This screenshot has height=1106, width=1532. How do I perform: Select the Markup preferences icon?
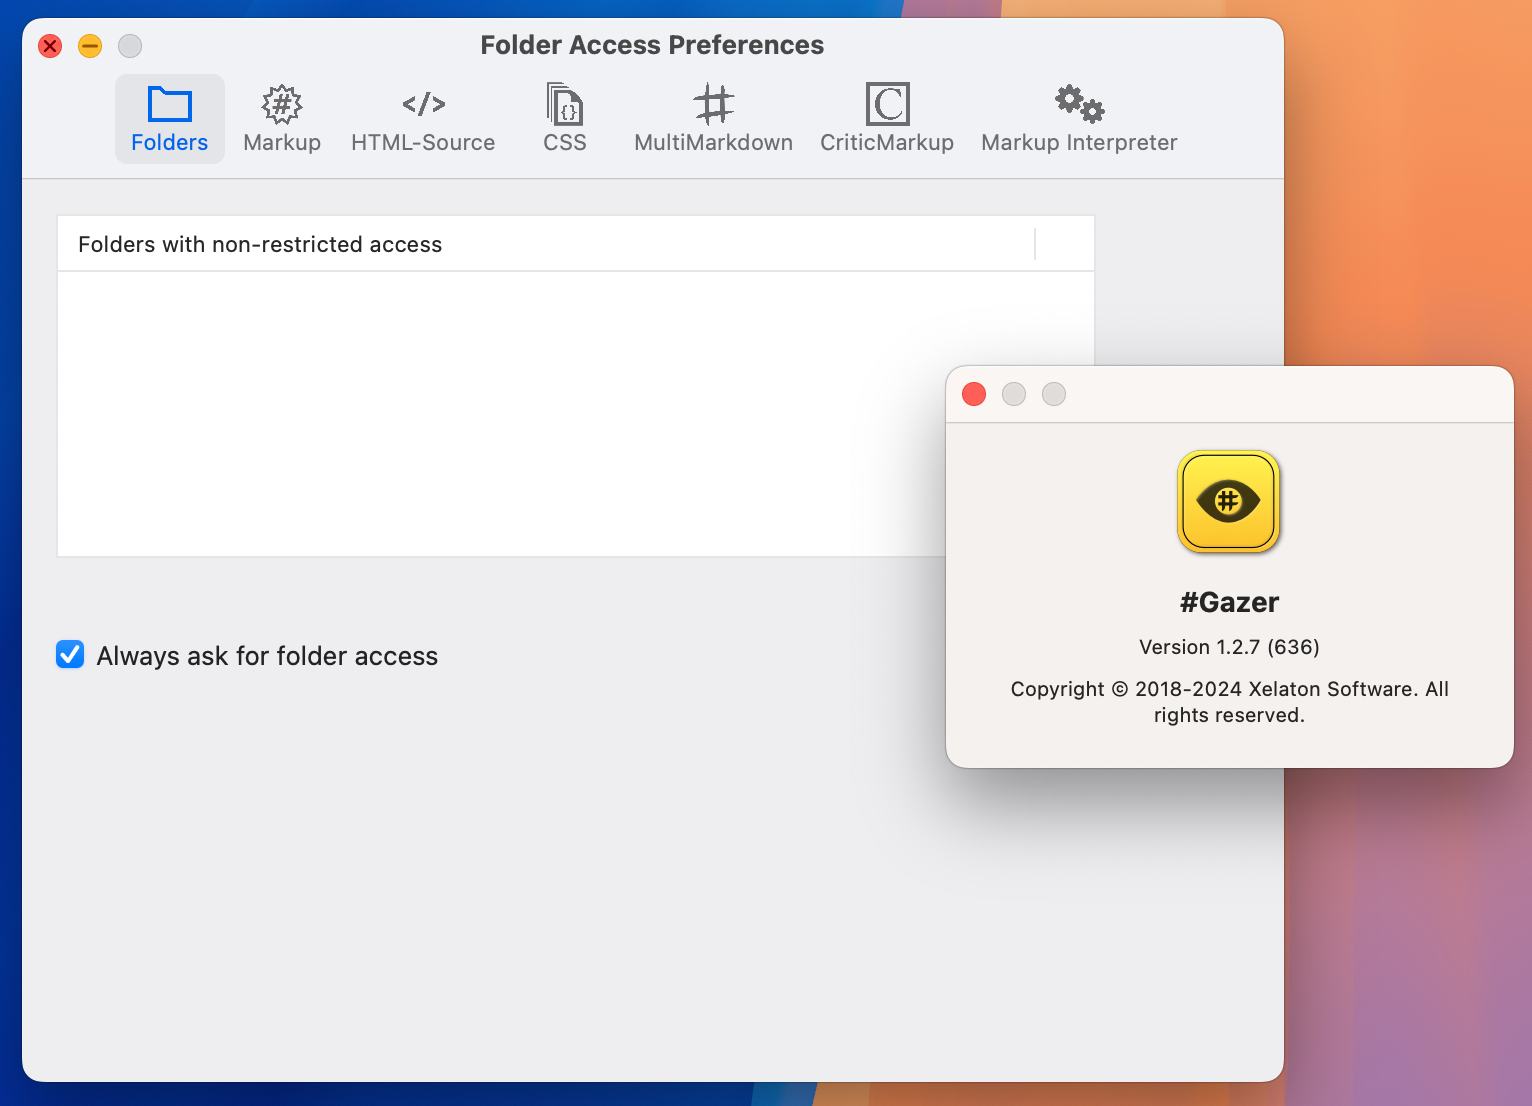(x=281, y=117)
